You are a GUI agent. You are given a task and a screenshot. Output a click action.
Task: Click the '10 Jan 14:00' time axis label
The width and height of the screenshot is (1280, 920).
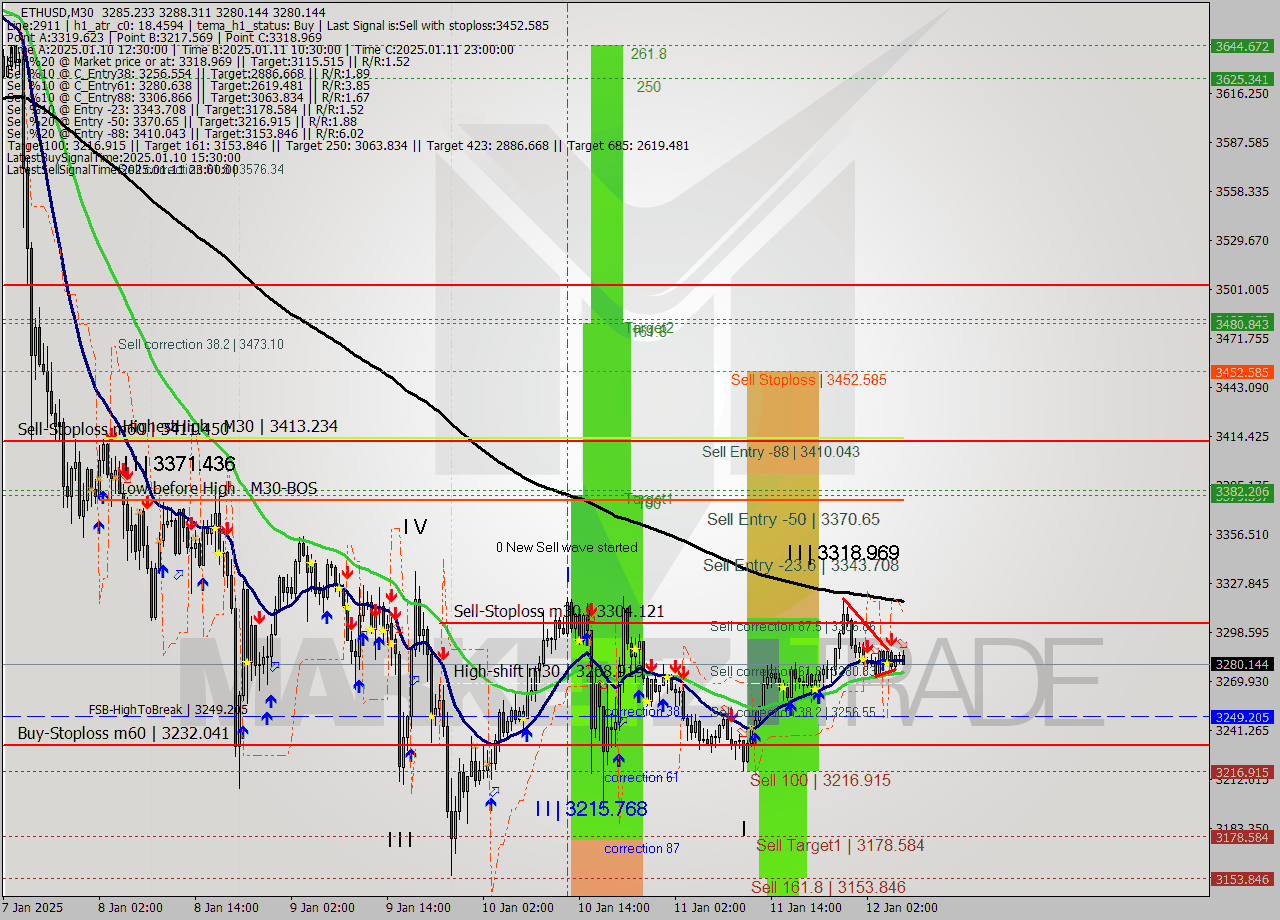[614, 908]
